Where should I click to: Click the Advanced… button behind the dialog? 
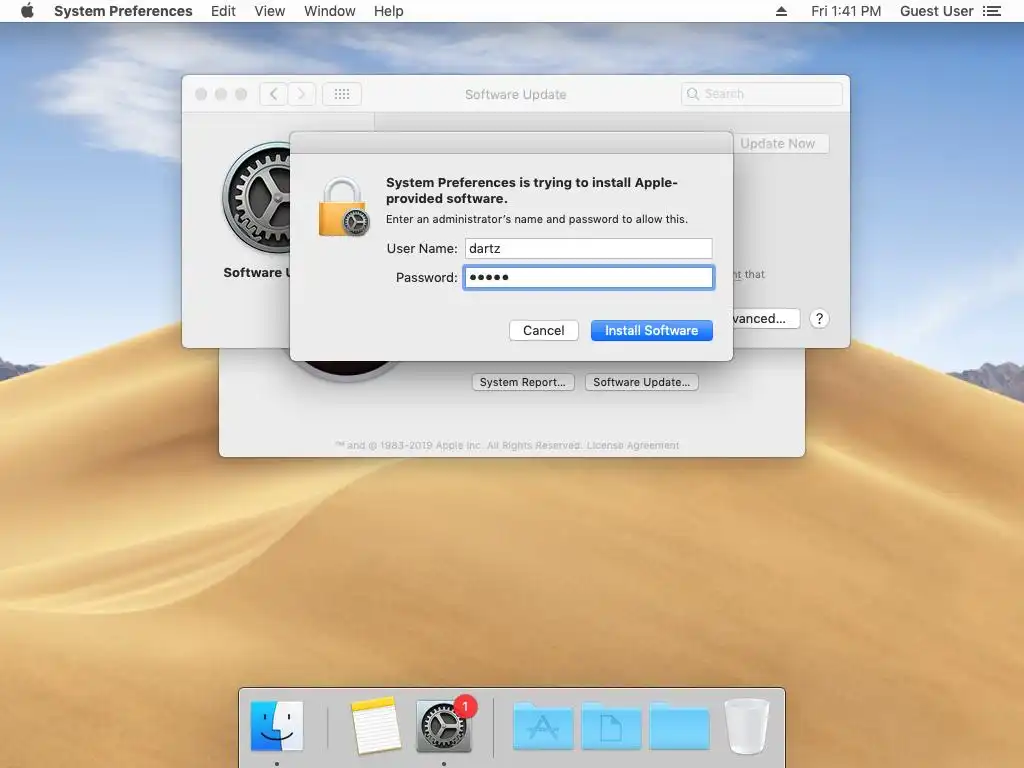point(765,319)
